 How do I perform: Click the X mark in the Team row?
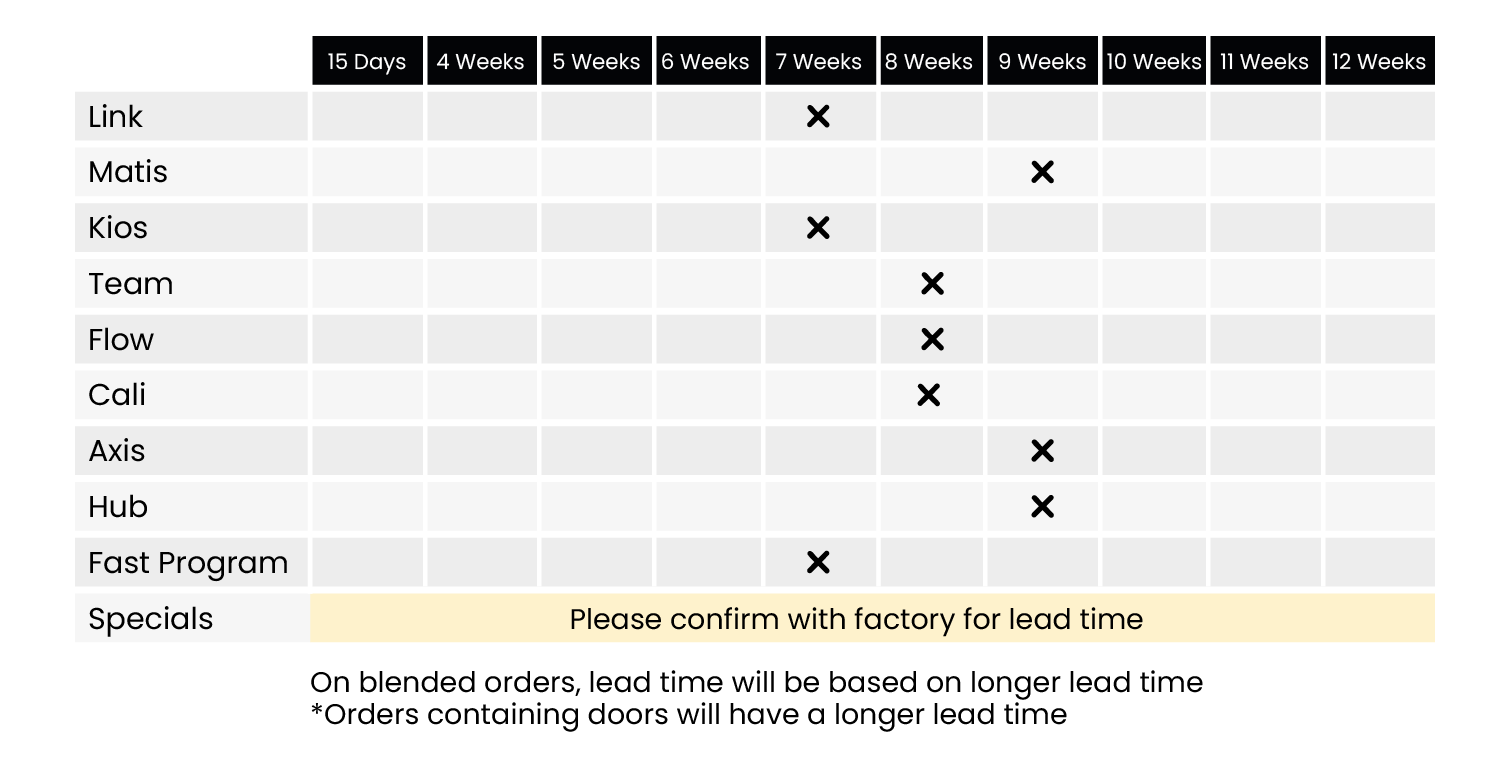(932, 284)
